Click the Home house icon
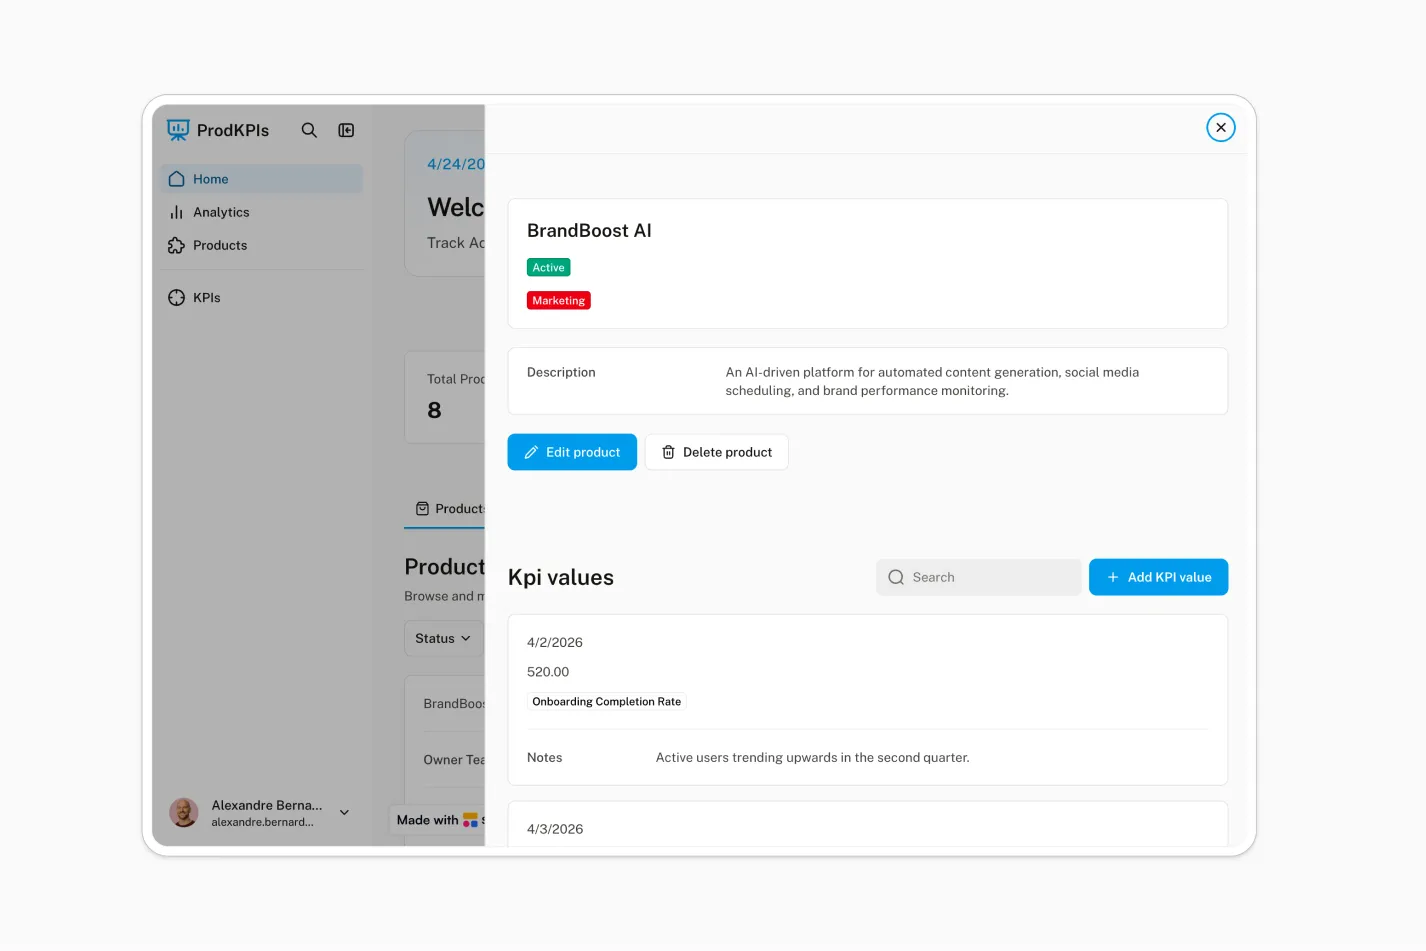 pos(176,179)
